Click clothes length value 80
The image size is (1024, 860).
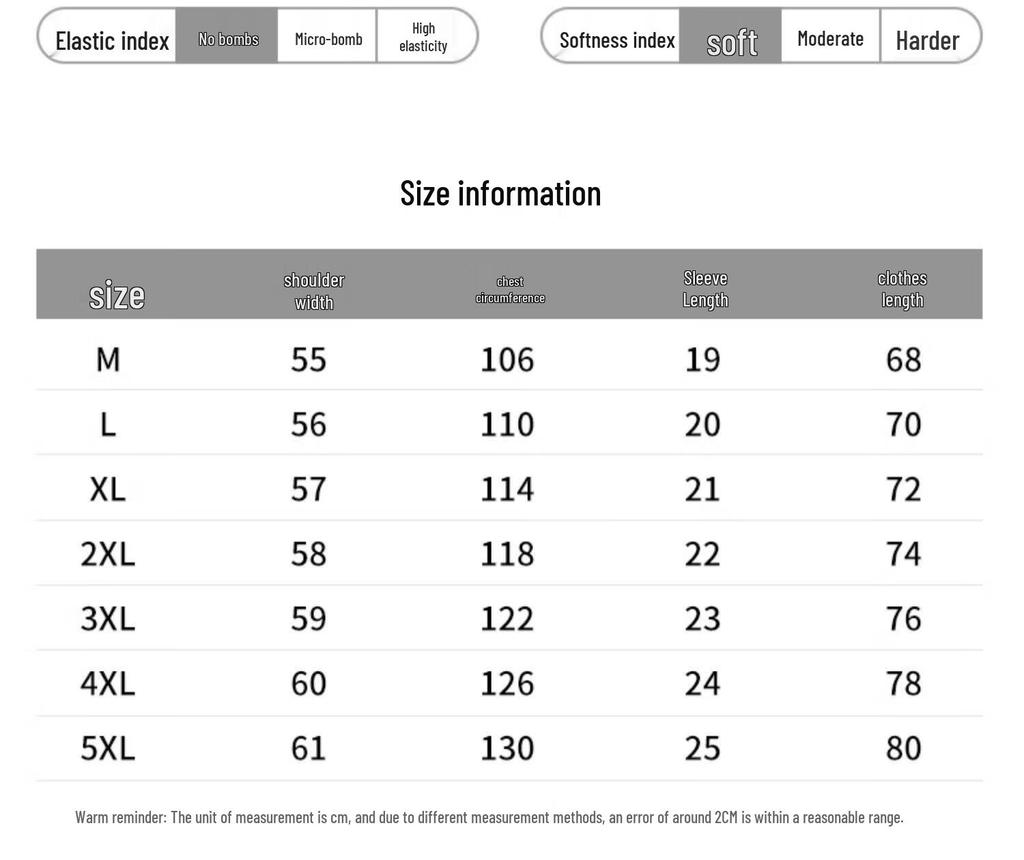[903, 748]
